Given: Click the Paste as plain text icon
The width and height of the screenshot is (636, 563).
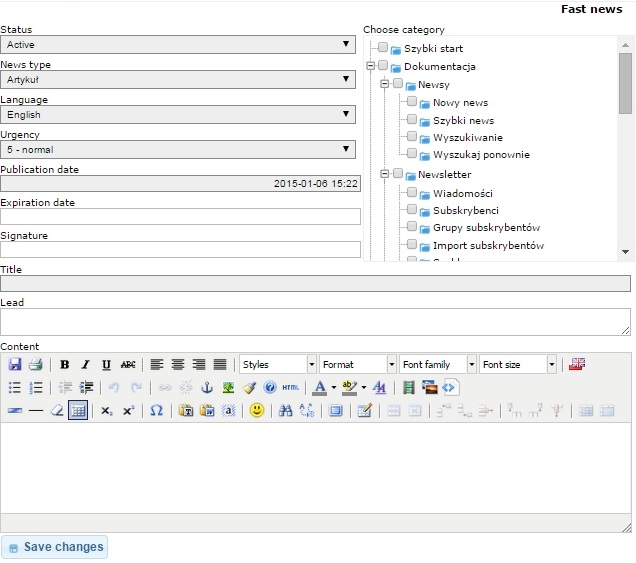Looking at the screenshot, I should [x=186, y=411].
